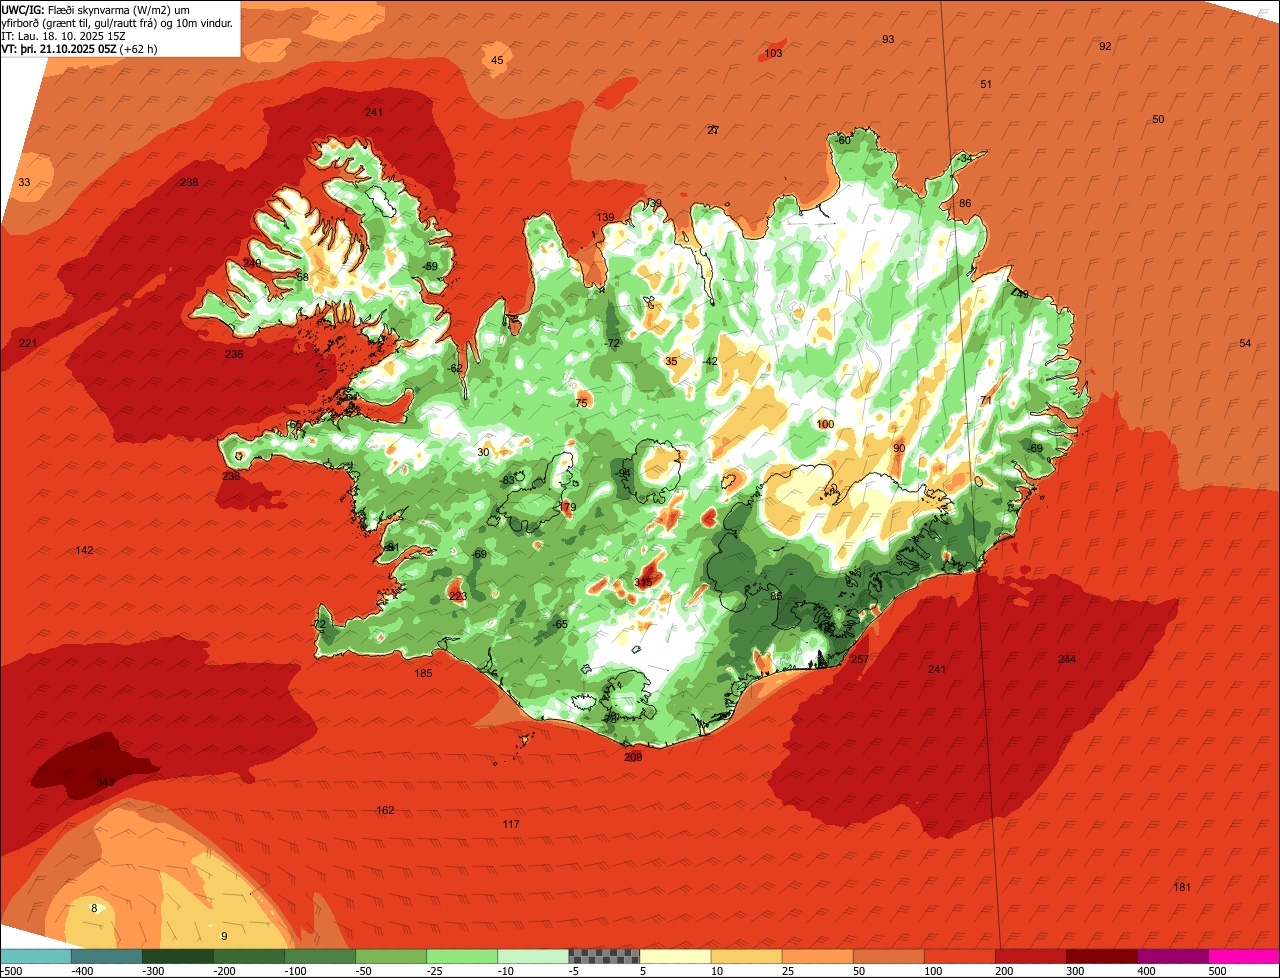
Task: Click the 343 flux value in the dark red patch
Action: click(105, 782)
